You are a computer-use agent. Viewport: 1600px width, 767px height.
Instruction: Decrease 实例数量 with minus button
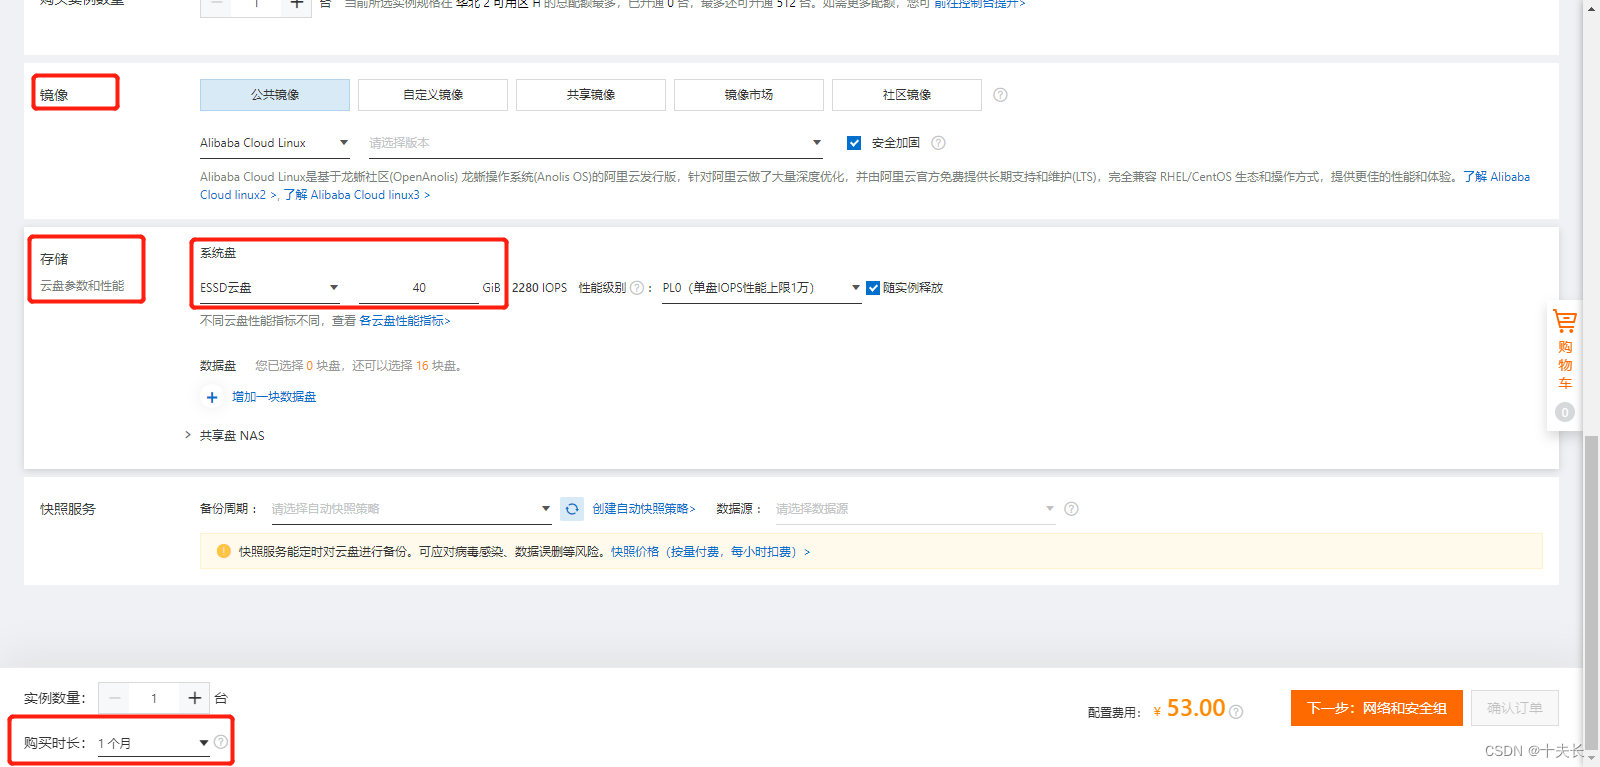(x=114, y=698)
